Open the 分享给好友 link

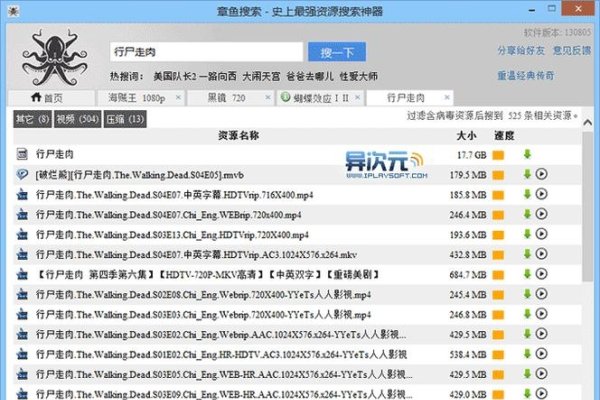520,50
